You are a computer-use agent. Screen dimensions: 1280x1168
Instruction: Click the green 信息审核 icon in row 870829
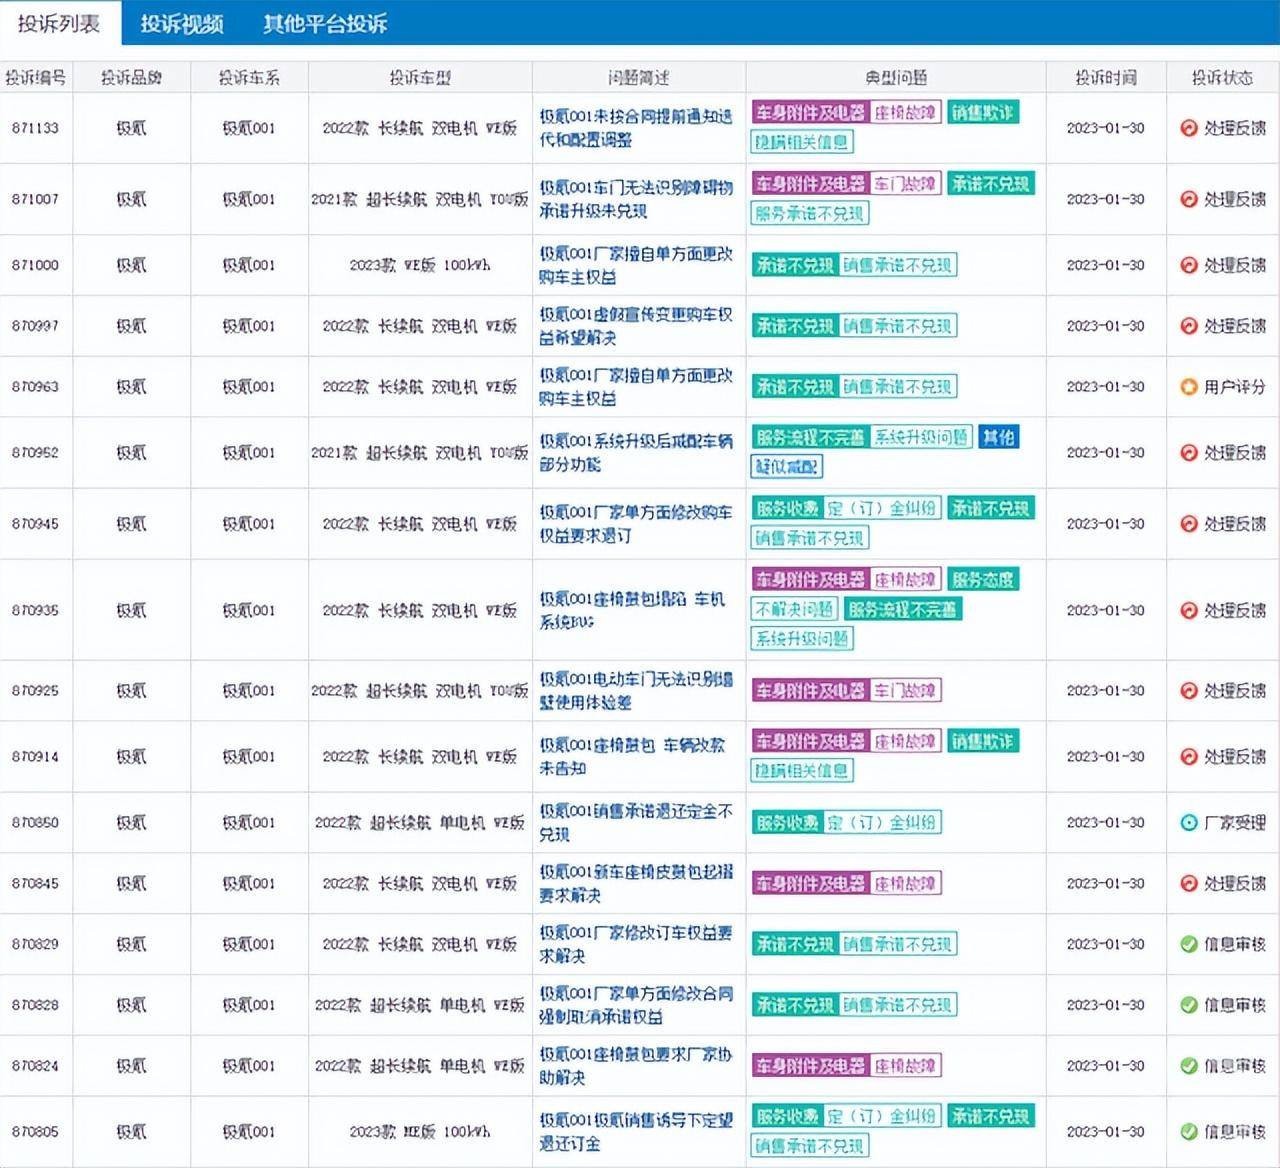(1188, 944)
